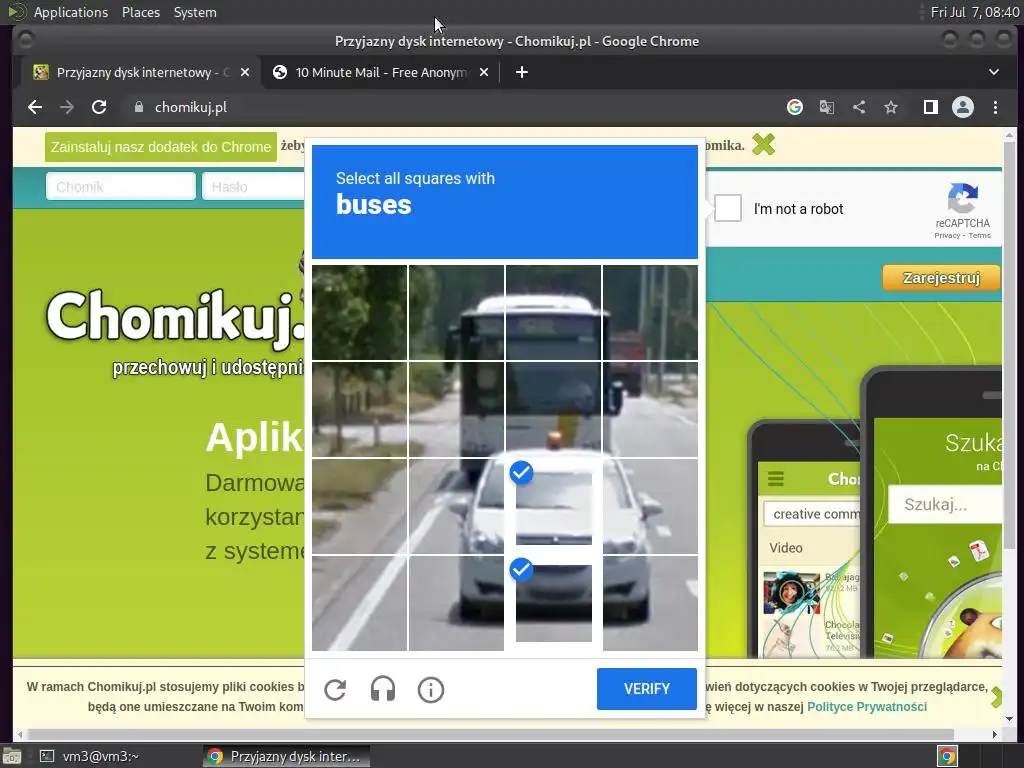This screenshot has width=1024, height=768.
Task: Open captcha help info icon
Action: [431, 690]
